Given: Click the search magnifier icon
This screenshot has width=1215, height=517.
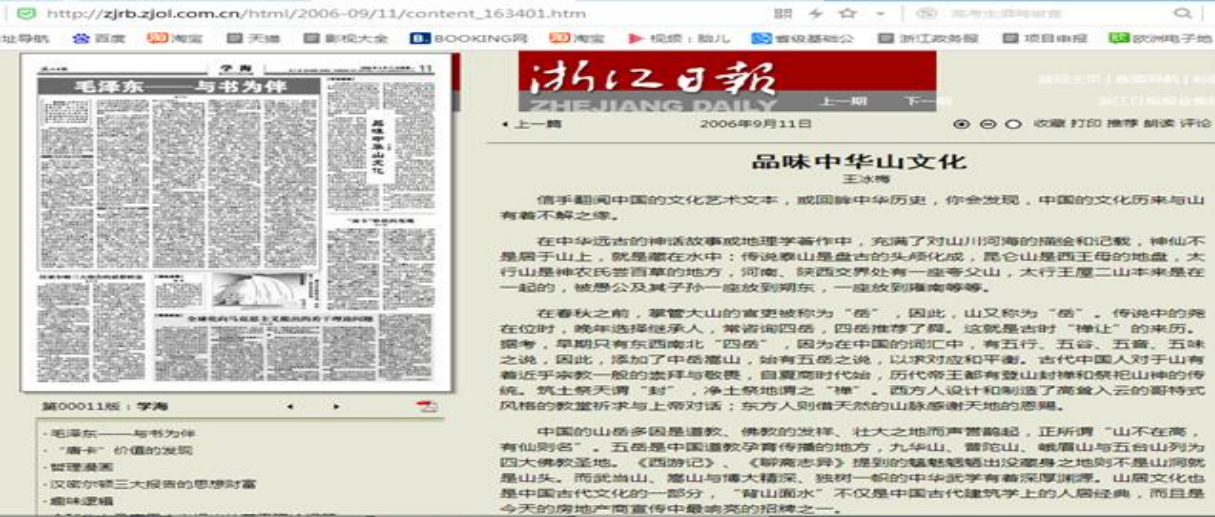Looking at the screenshot, I should (x=1183, y=13).
